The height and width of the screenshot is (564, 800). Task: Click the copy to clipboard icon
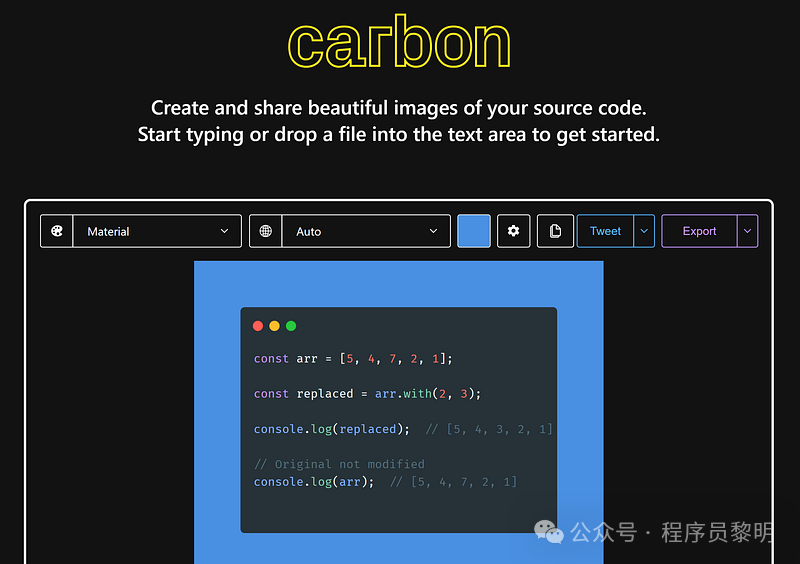pyautogui.click(x=555, y=231)
